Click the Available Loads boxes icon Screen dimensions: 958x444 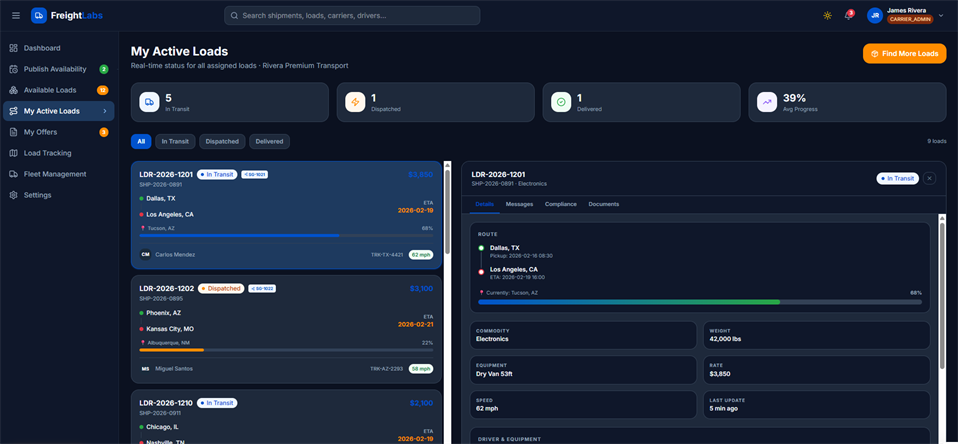coord(13,90)
